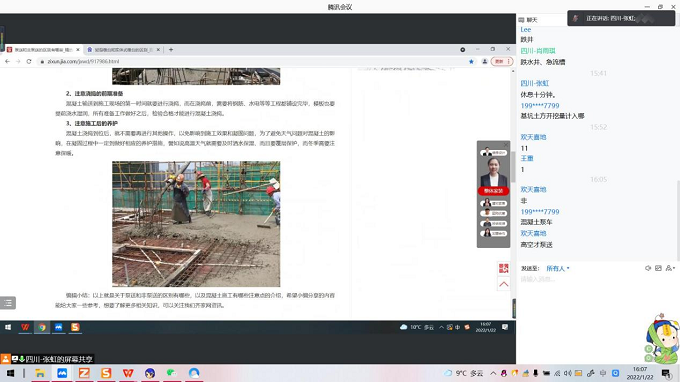The image size is (680, 382).
Task: Click sender name 王重 in chat
Action: [x=527, y=158]
